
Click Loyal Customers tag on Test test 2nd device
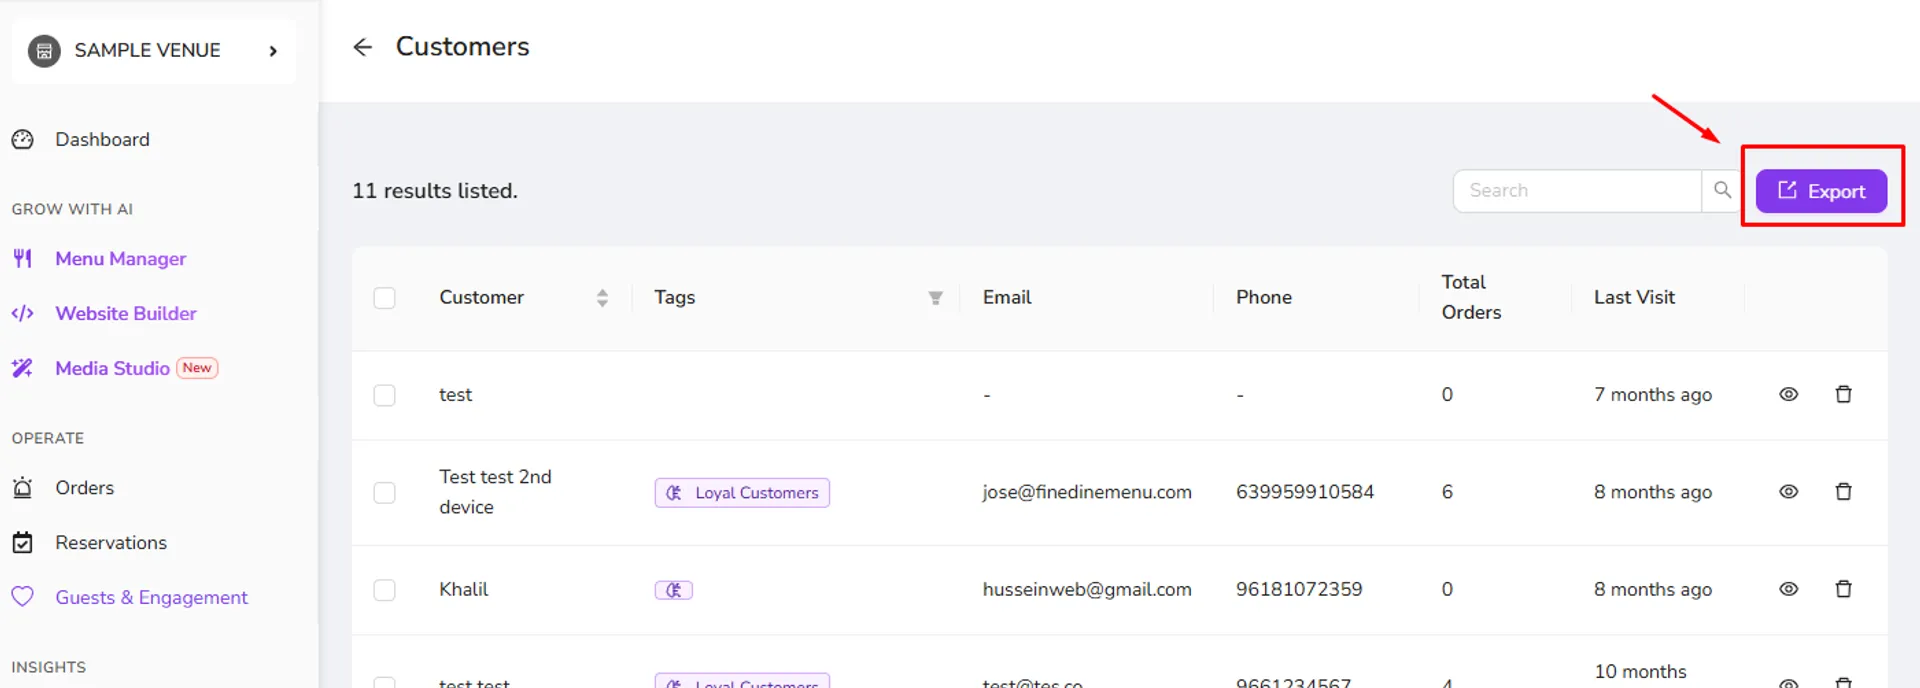click(742, 493)
